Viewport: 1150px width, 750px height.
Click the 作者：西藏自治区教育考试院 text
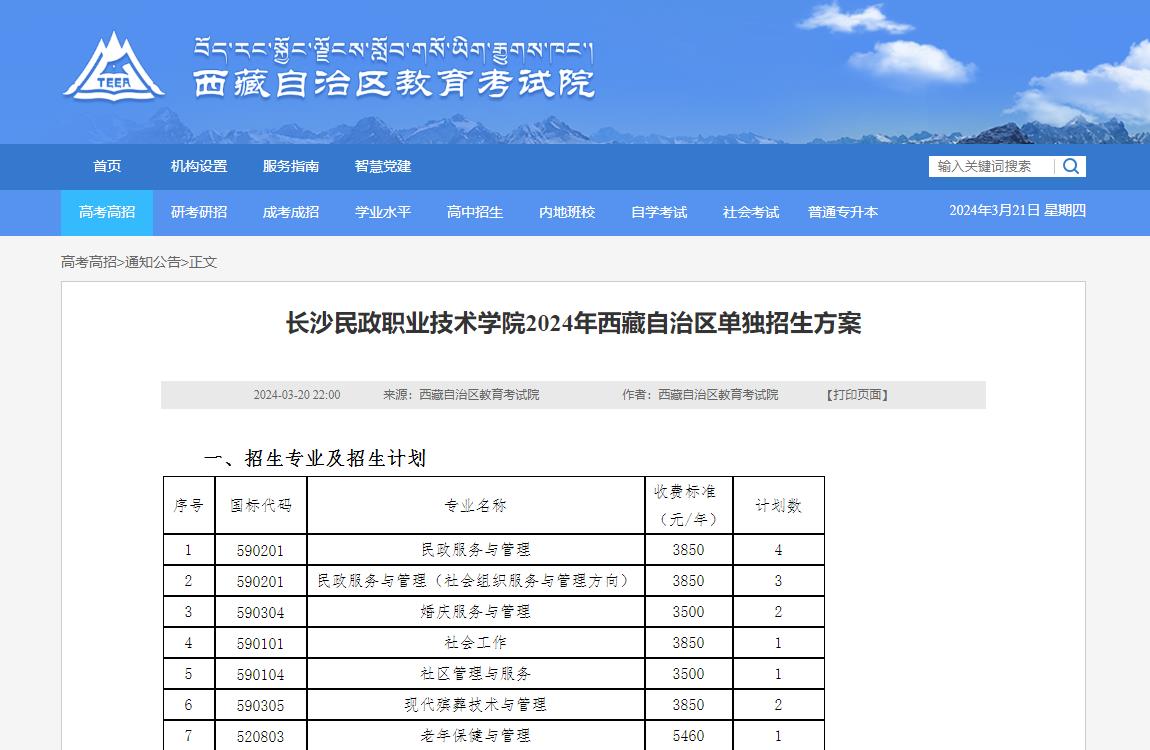pyautogui.click(x=700, y=395)
